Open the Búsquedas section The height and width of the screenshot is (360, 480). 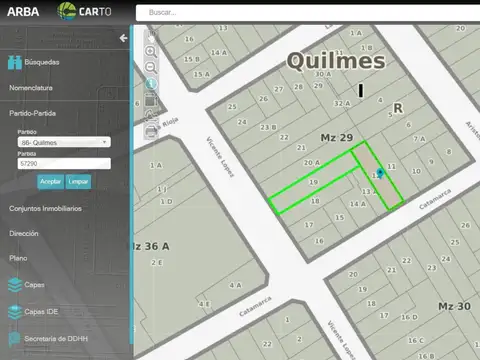(42, 62)
